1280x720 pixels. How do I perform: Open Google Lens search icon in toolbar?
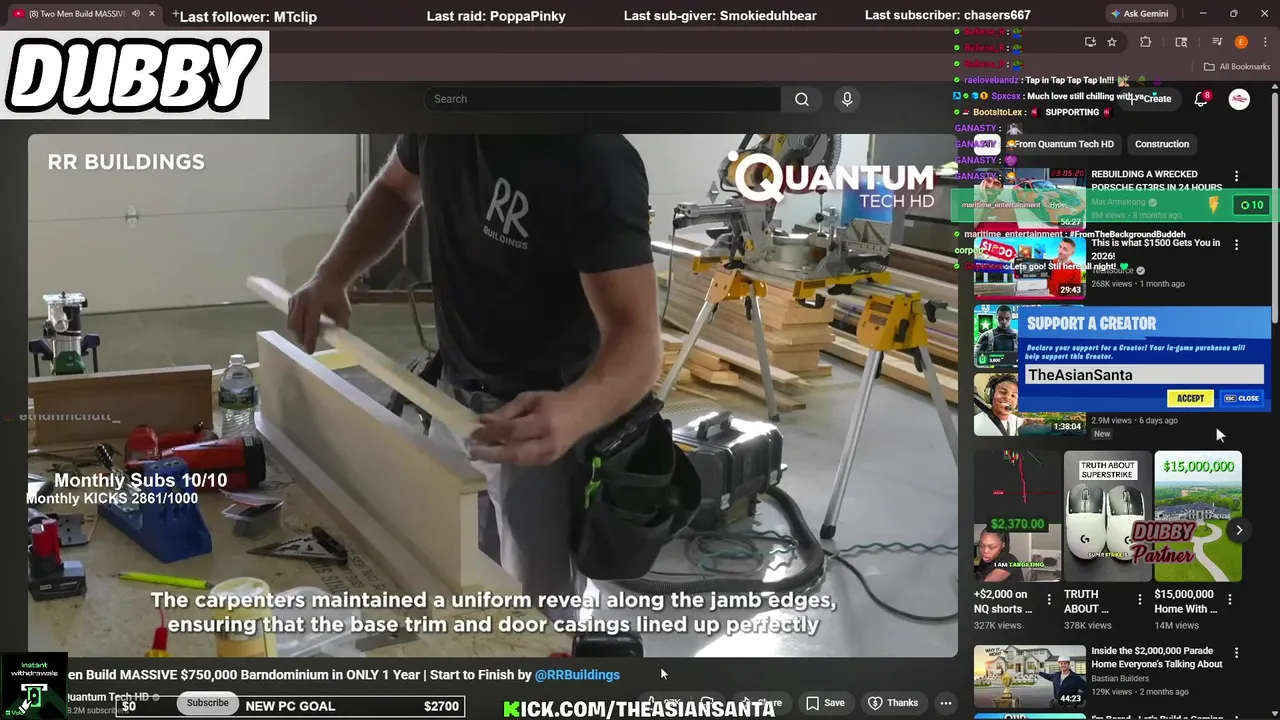(x=1181, y=42)
